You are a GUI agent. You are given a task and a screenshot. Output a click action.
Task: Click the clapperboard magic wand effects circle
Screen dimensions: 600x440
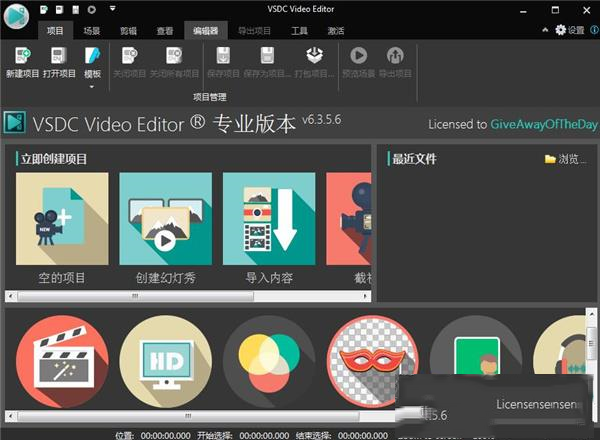point(62,362)
